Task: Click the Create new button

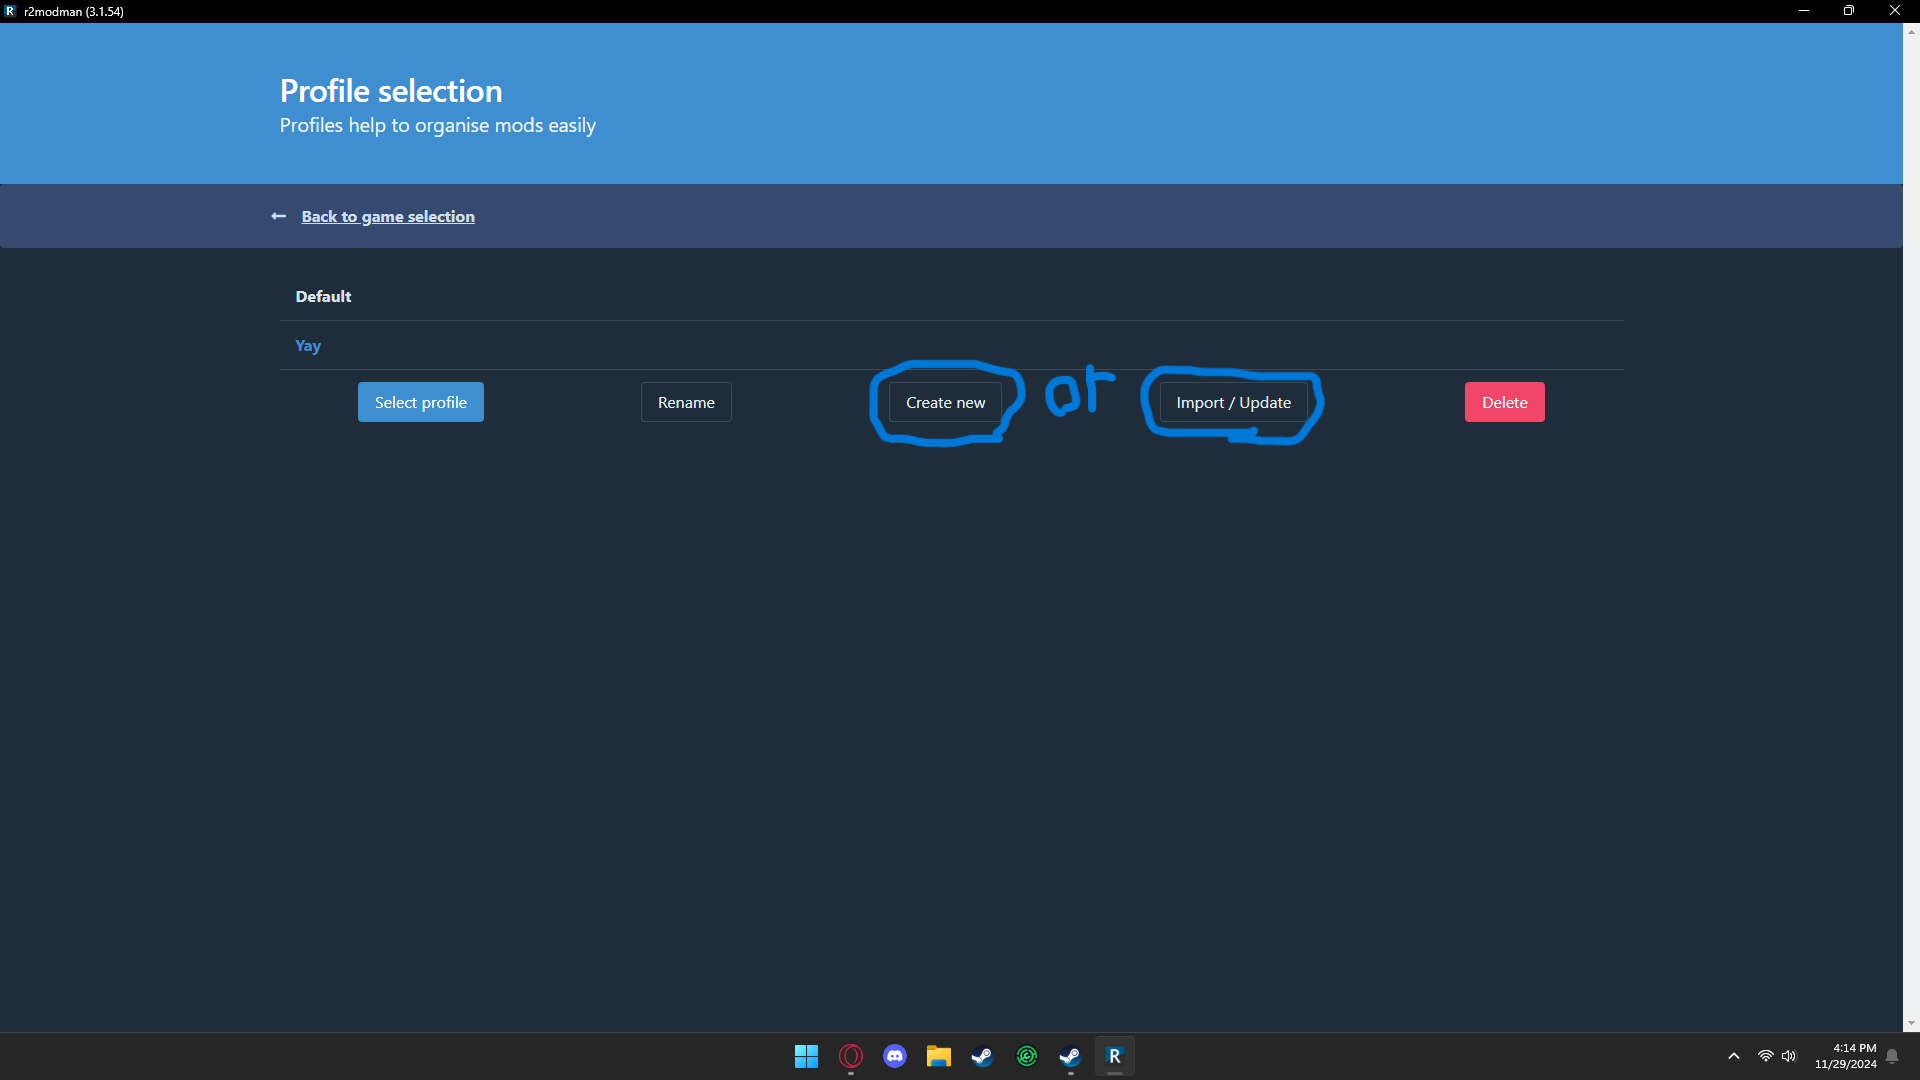Action: pyautogui.click(x=945, y=402)
